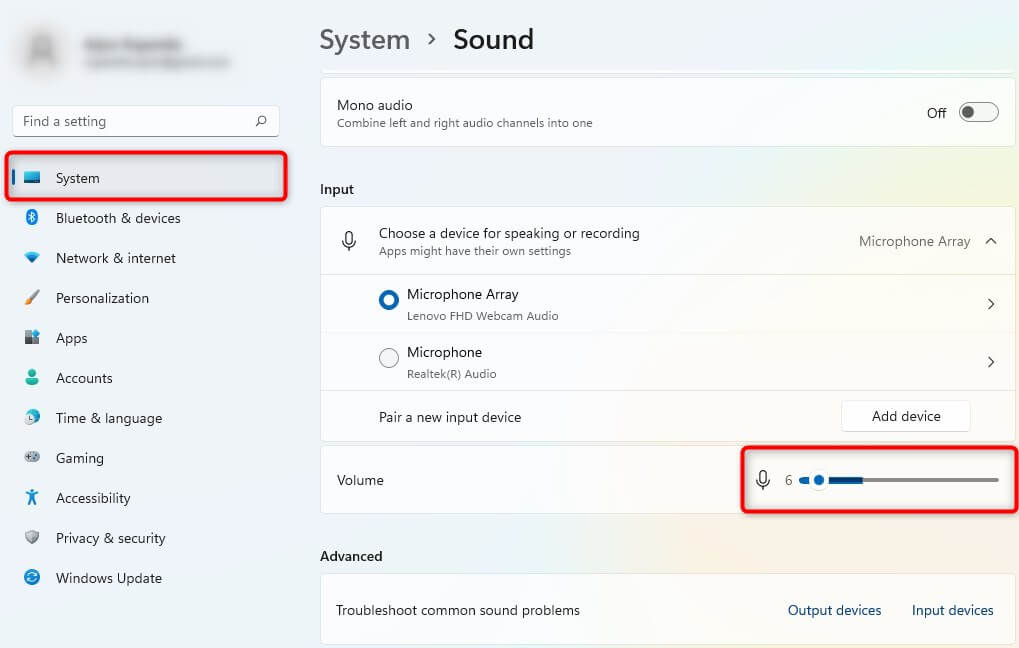
Task: Click the Apps icon in sidebar
Action: (32, 338)
